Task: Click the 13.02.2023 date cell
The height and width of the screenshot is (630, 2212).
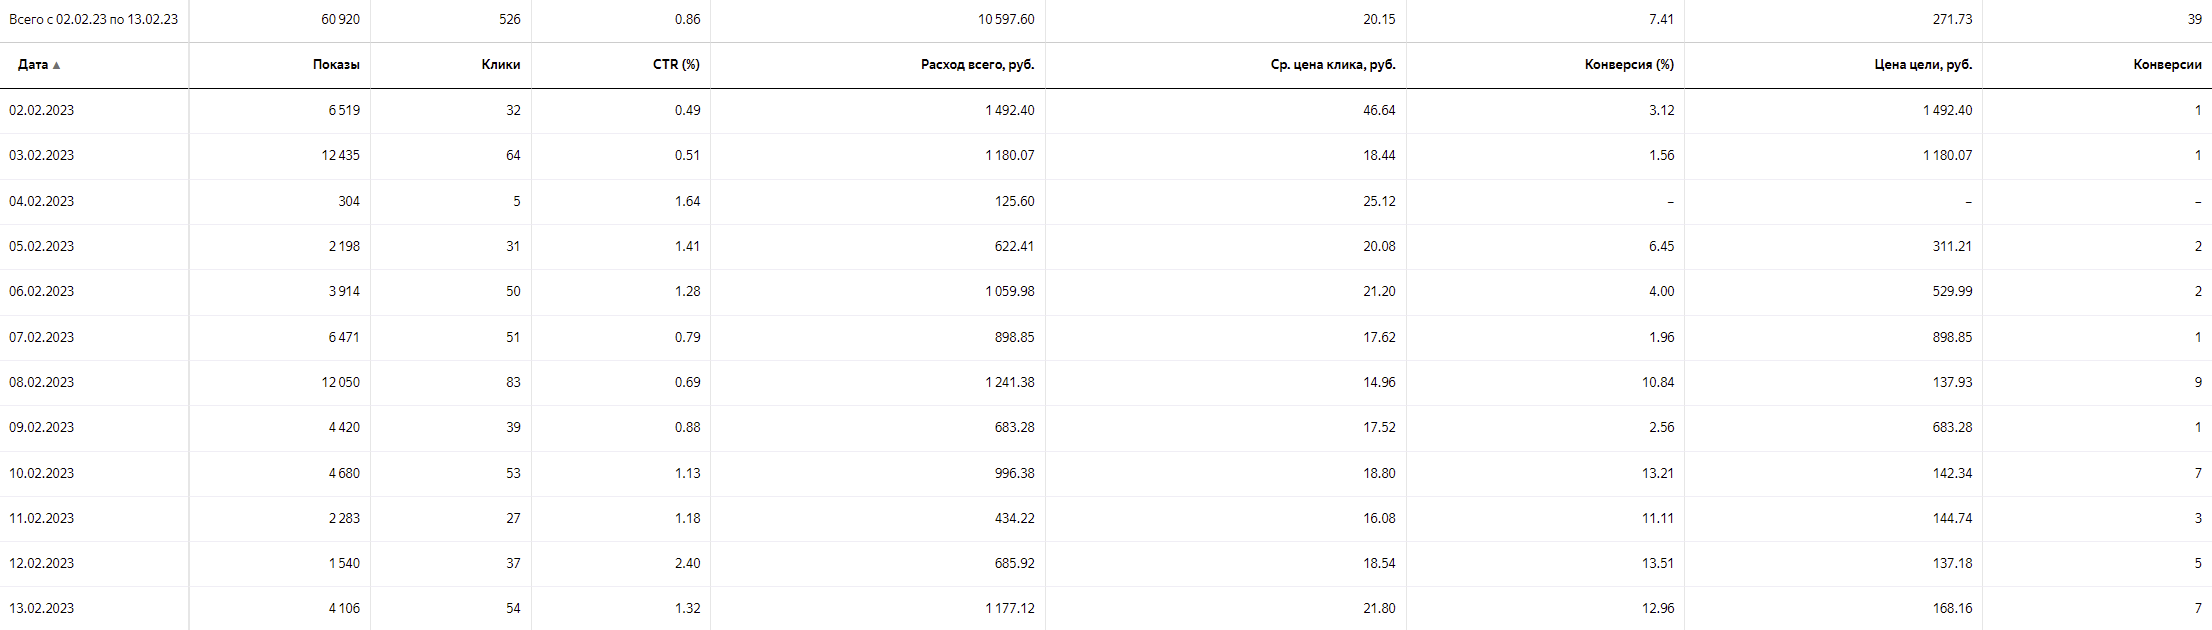Action: coord(42,609)
